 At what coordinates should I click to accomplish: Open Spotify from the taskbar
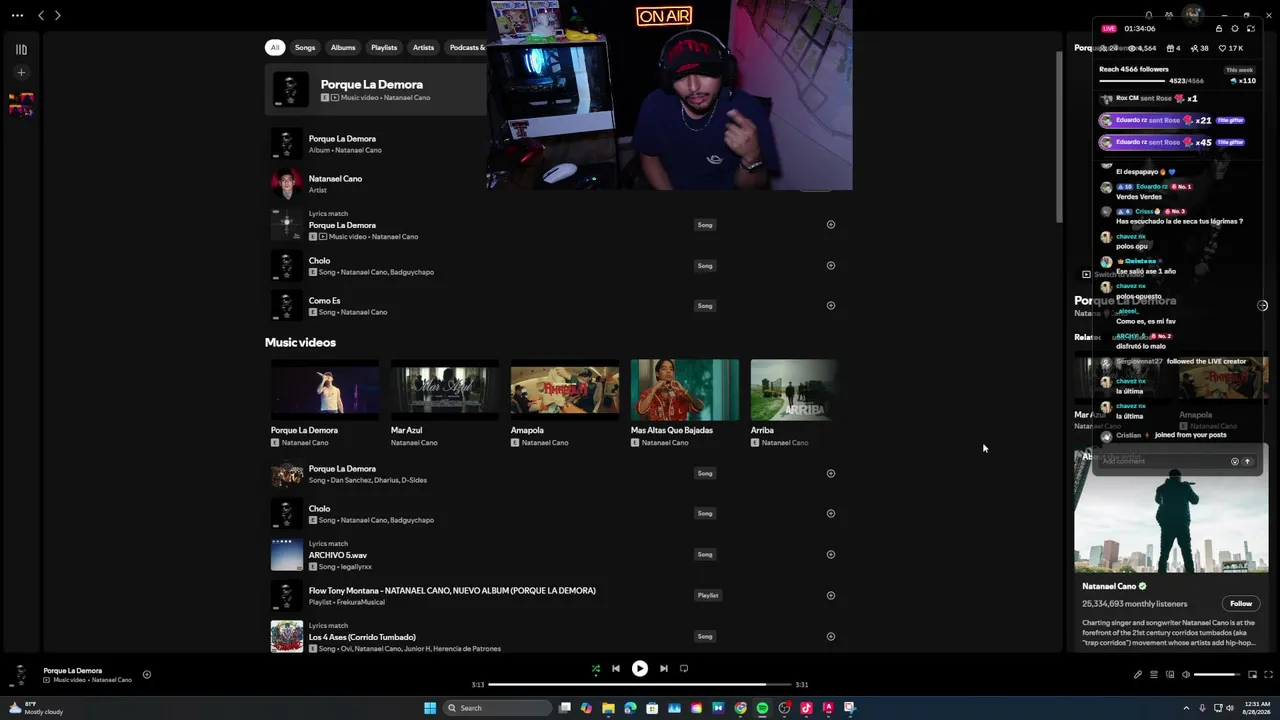tap(762, 708)
